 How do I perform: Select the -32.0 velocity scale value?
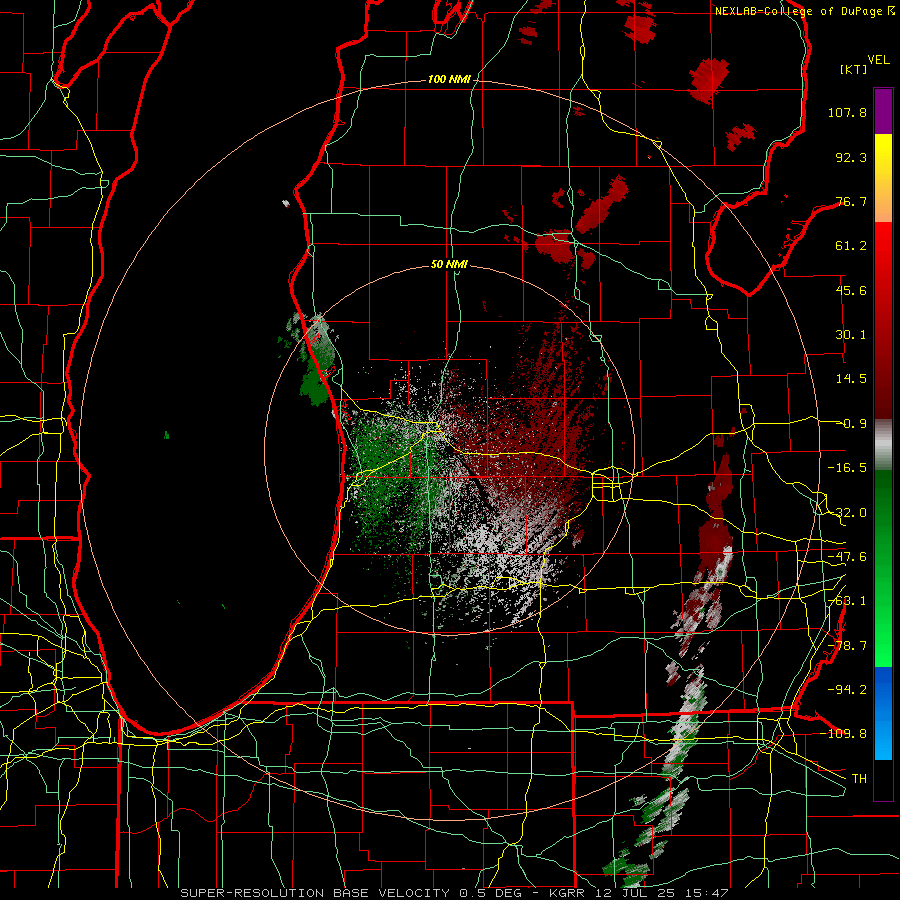pos(847,513)
